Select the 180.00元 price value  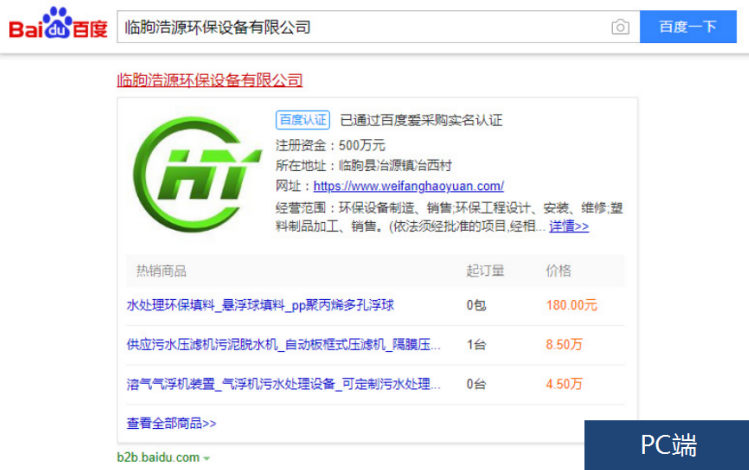[x=572, y=305]
